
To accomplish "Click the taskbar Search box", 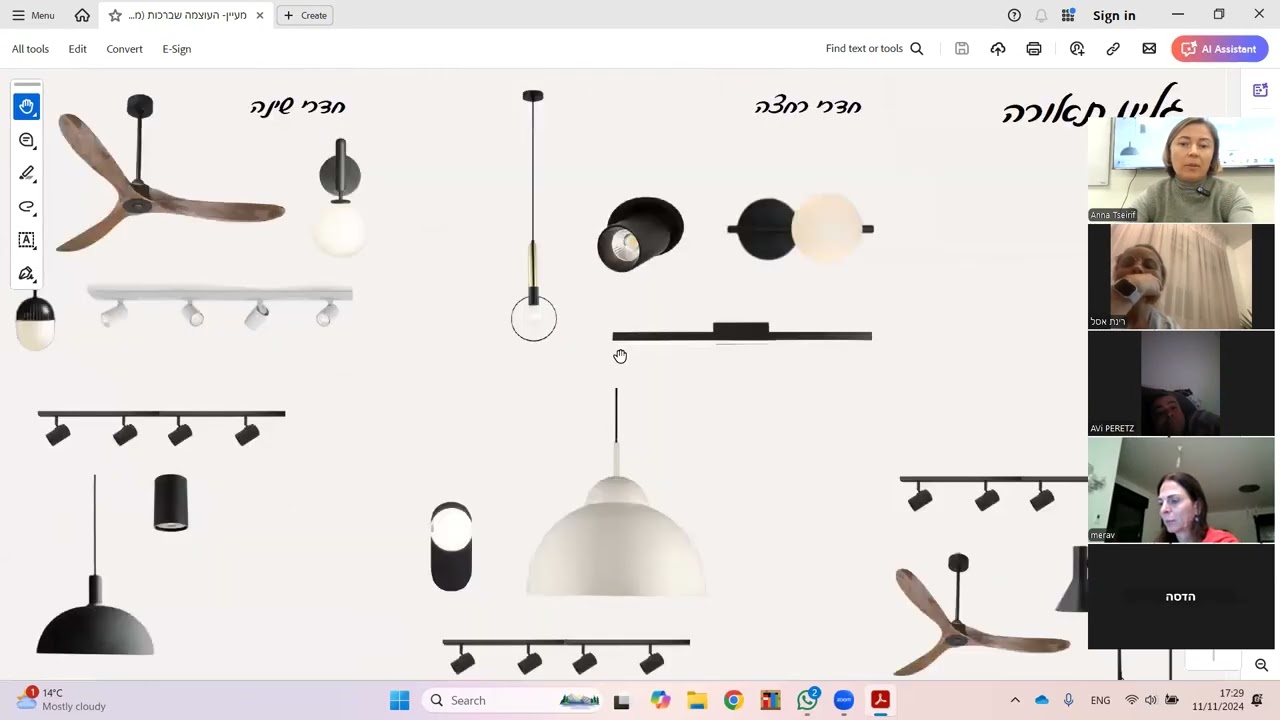I will pos(513,700).
